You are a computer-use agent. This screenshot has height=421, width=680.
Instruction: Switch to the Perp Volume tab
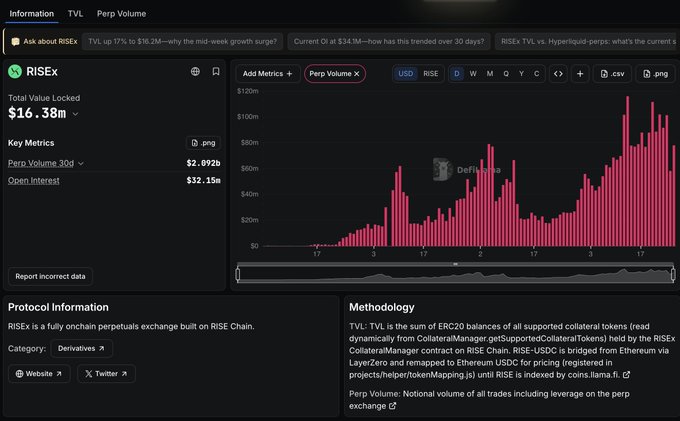point(121,13)
